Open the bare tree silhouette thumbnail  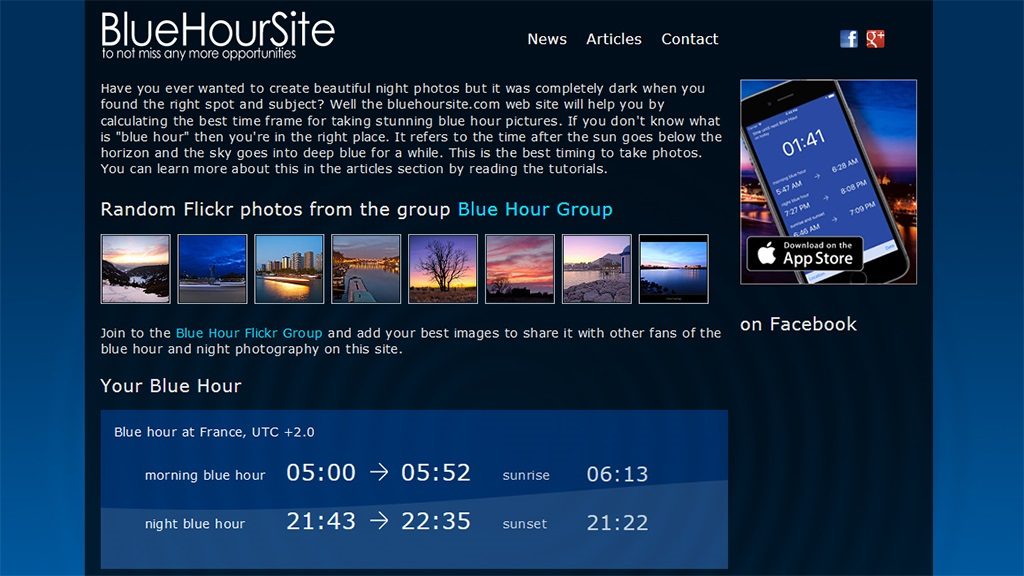(x=443, y=269)
